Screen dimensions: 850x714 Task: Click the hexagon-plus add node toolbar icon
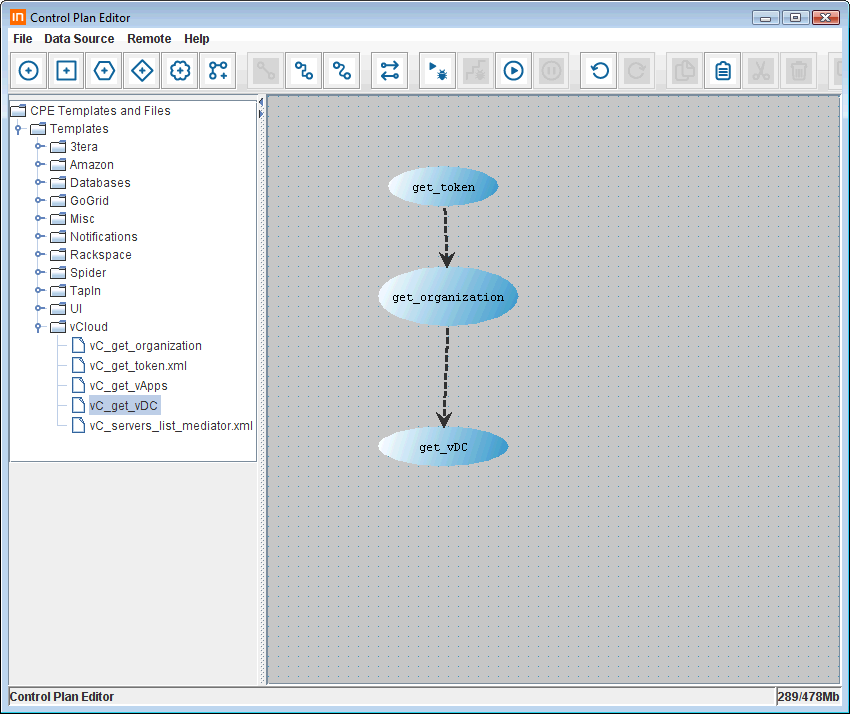pos(104,71)
